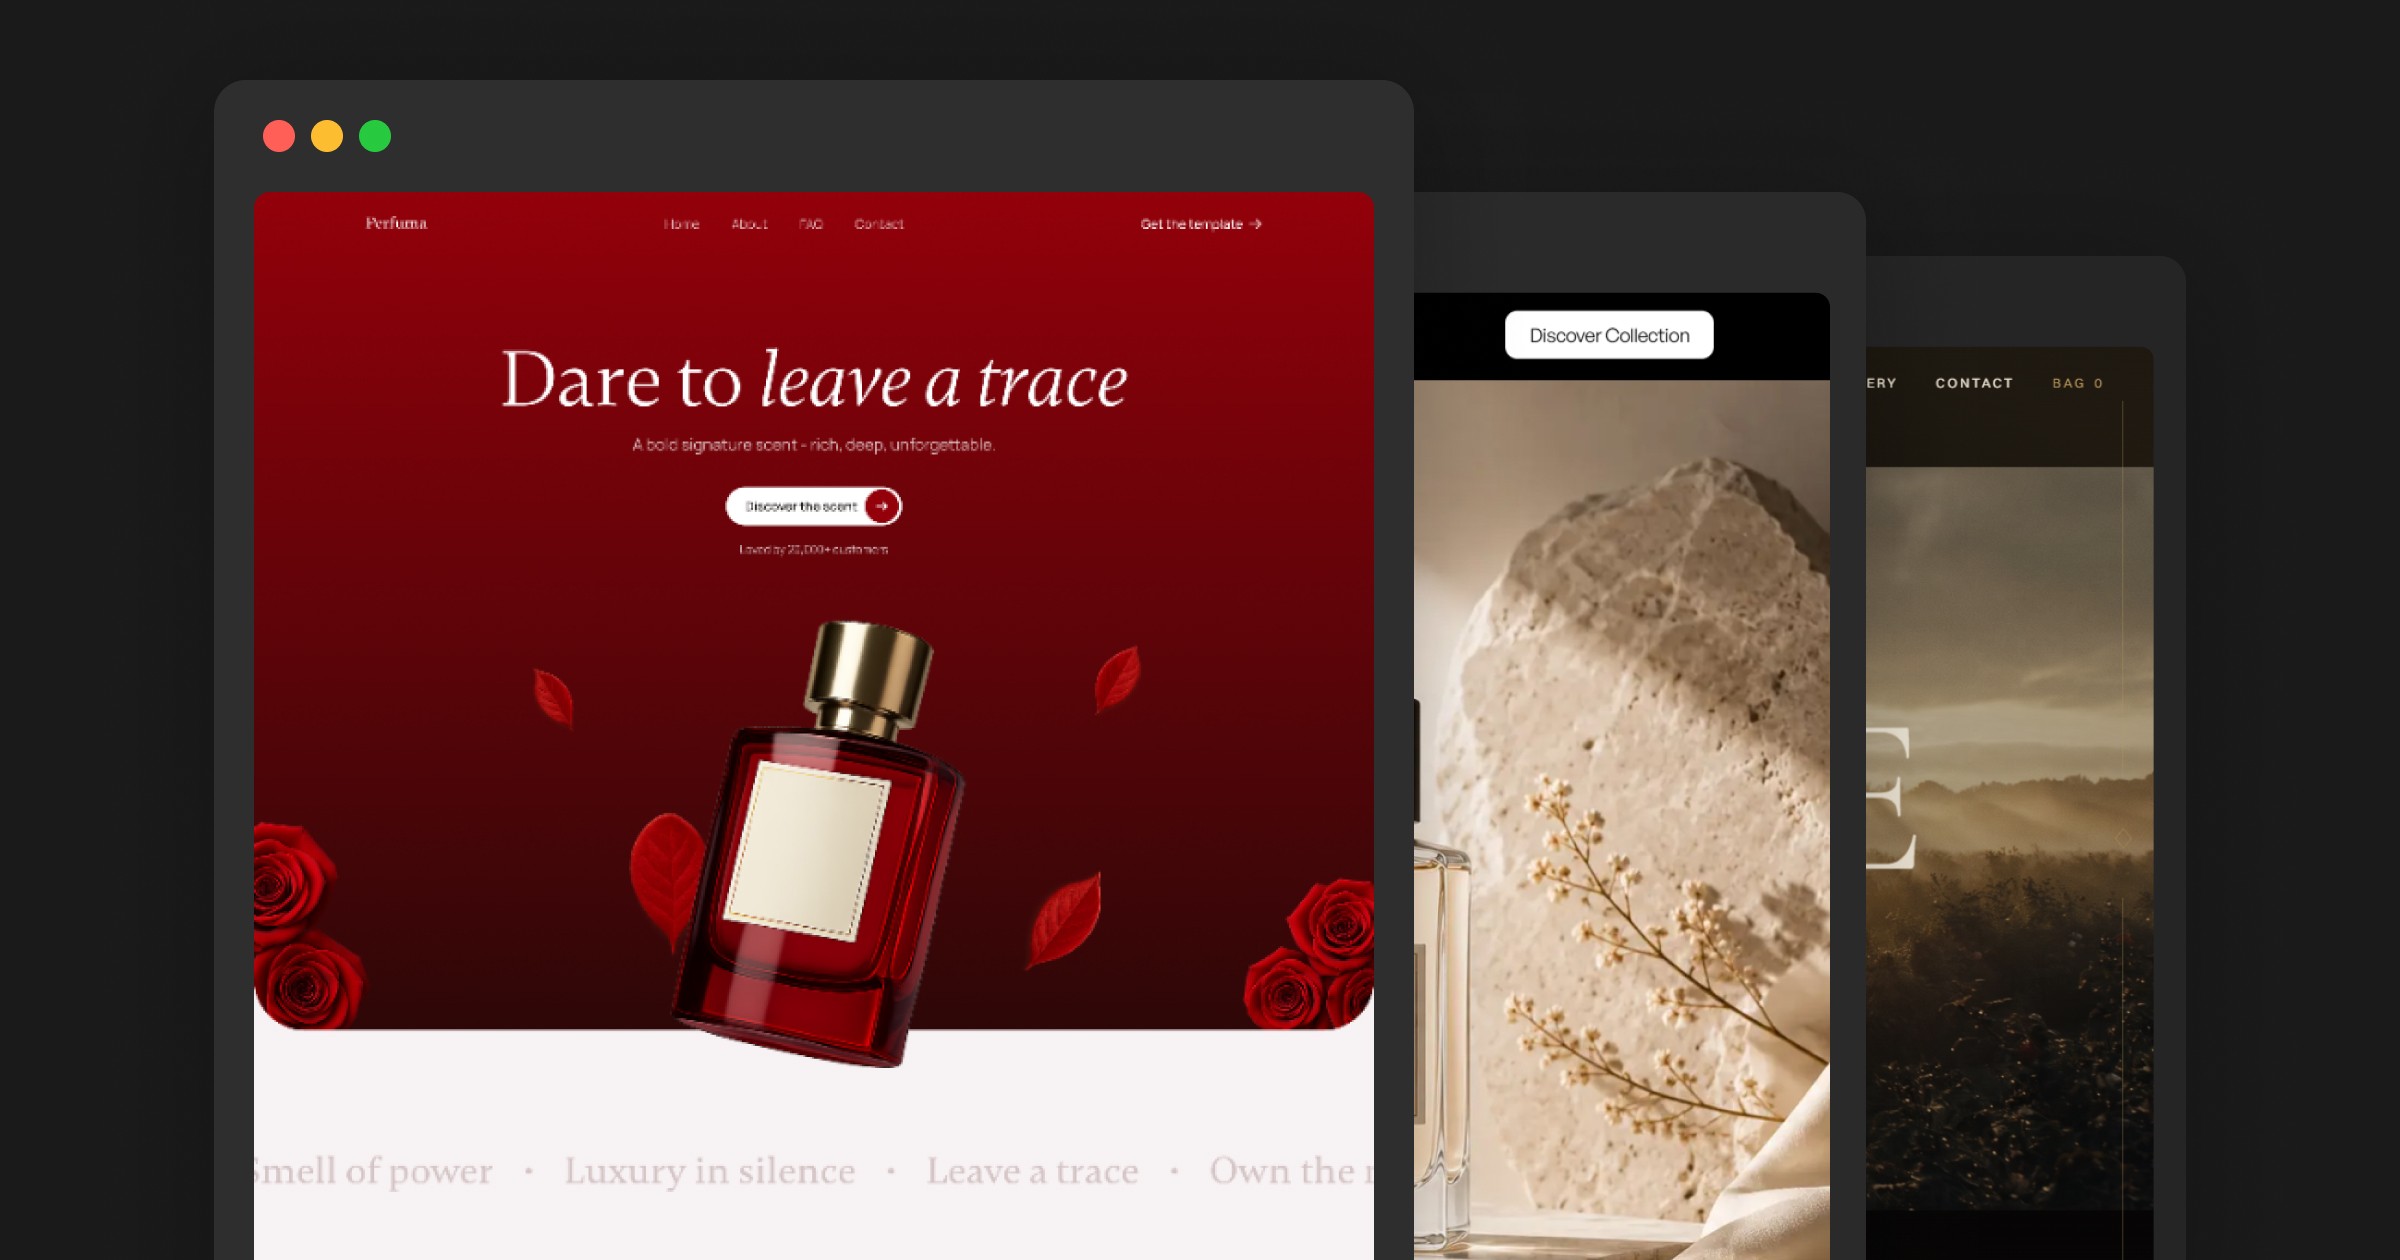2400x1260 pixels.
Task: Click the red arrow circle icon
Action: [x=882, y=506]
